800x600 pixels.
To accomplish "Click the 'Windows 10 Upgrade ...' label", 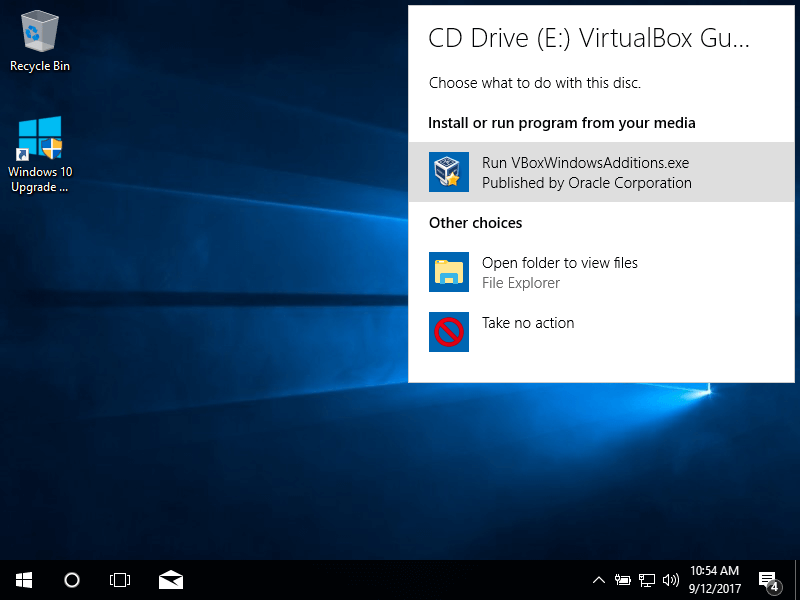I will click(40, 179).
